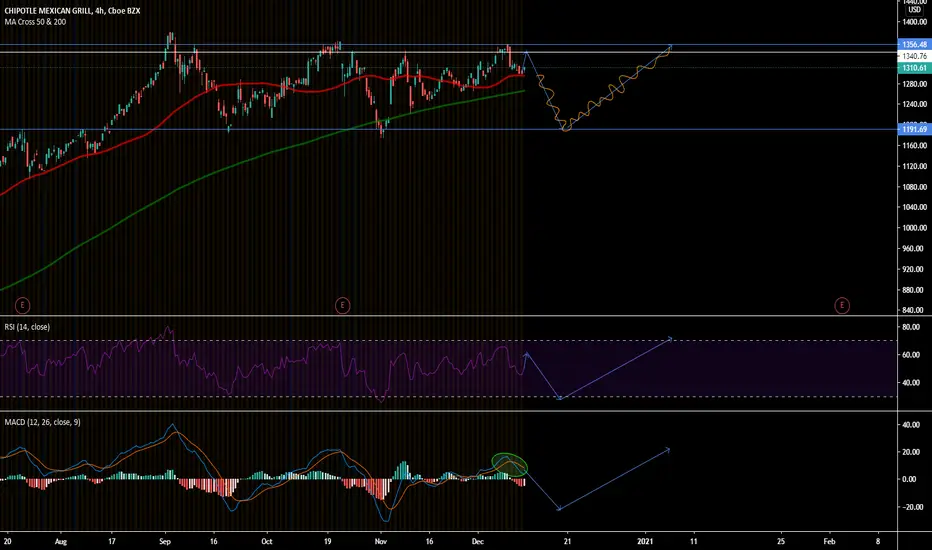Open the RSI (14, close) indicator legend
The height and width of the screenshot is (550, 932).
[27, 327]
